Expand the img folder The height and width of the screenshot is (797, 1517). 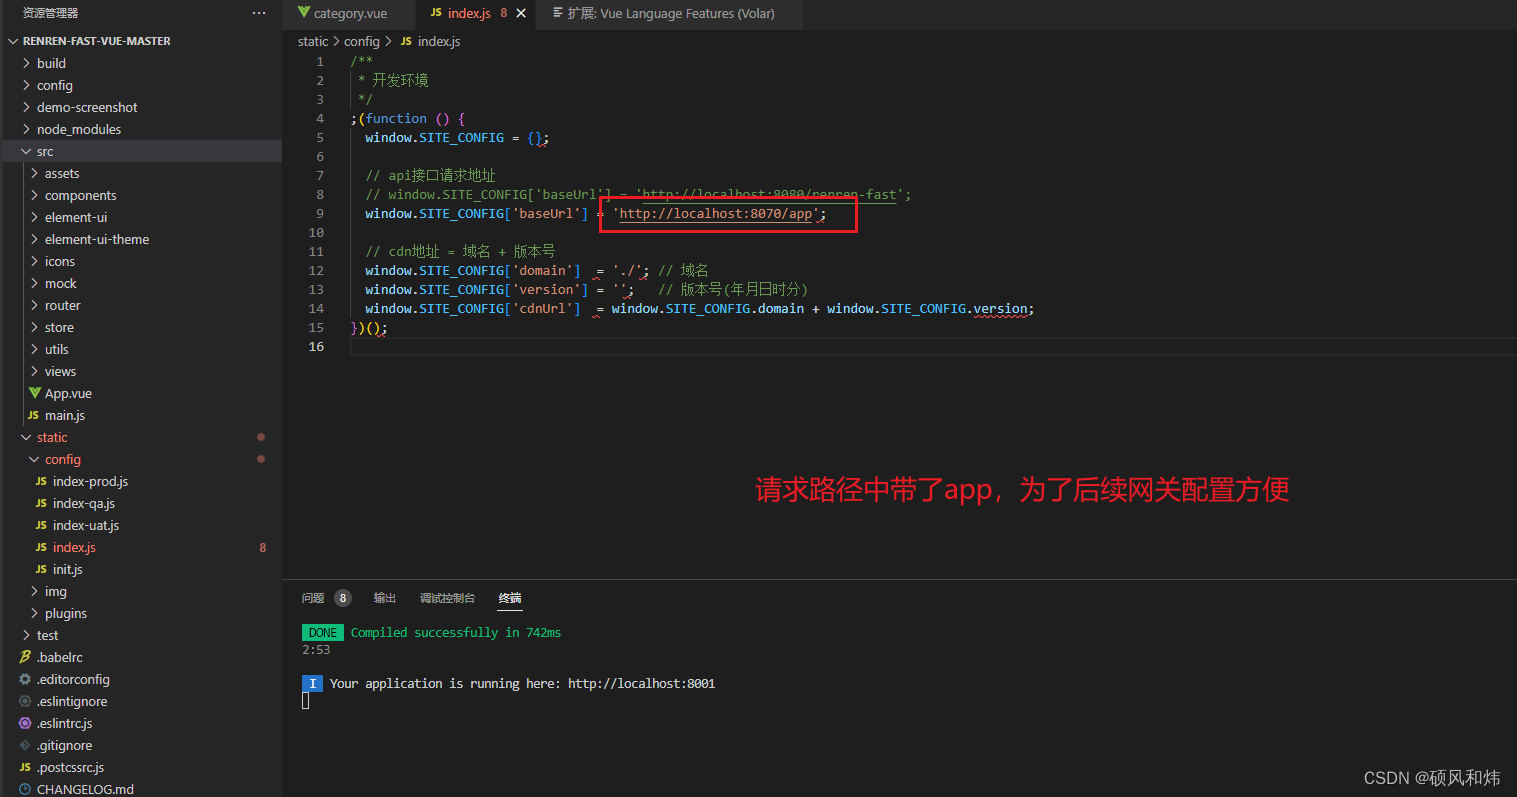tap(56, 591)
